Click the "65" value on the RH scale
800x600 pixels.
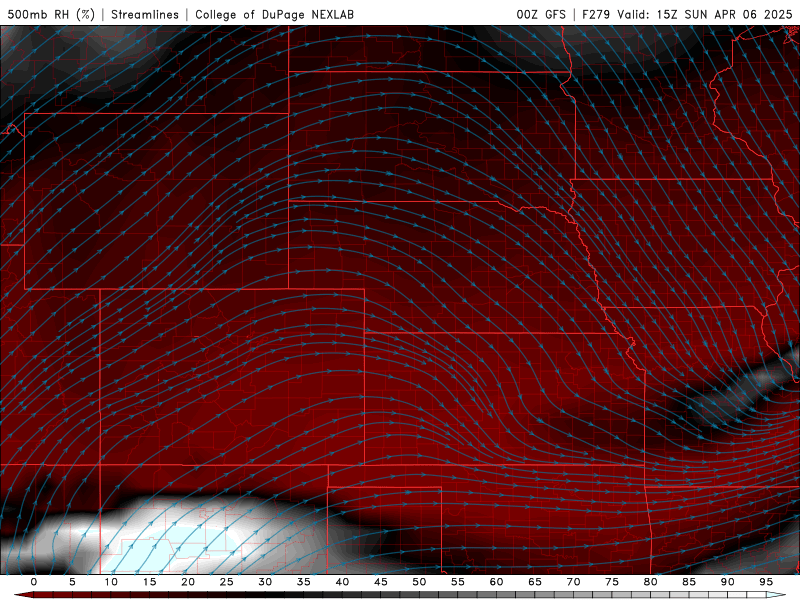535,582
